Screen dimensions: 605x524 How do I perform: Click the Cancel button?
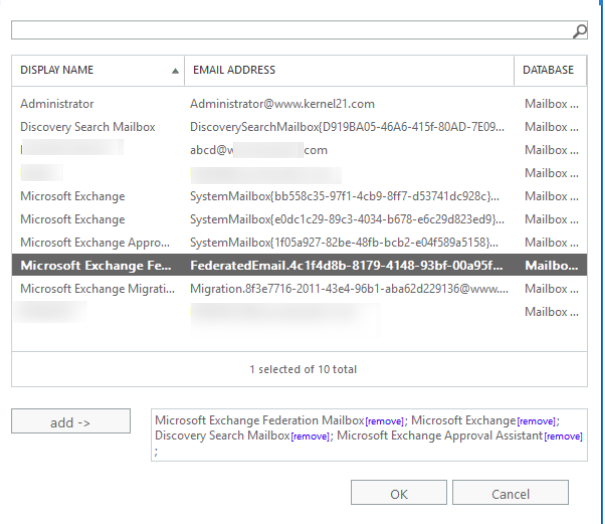pos(510,493)
